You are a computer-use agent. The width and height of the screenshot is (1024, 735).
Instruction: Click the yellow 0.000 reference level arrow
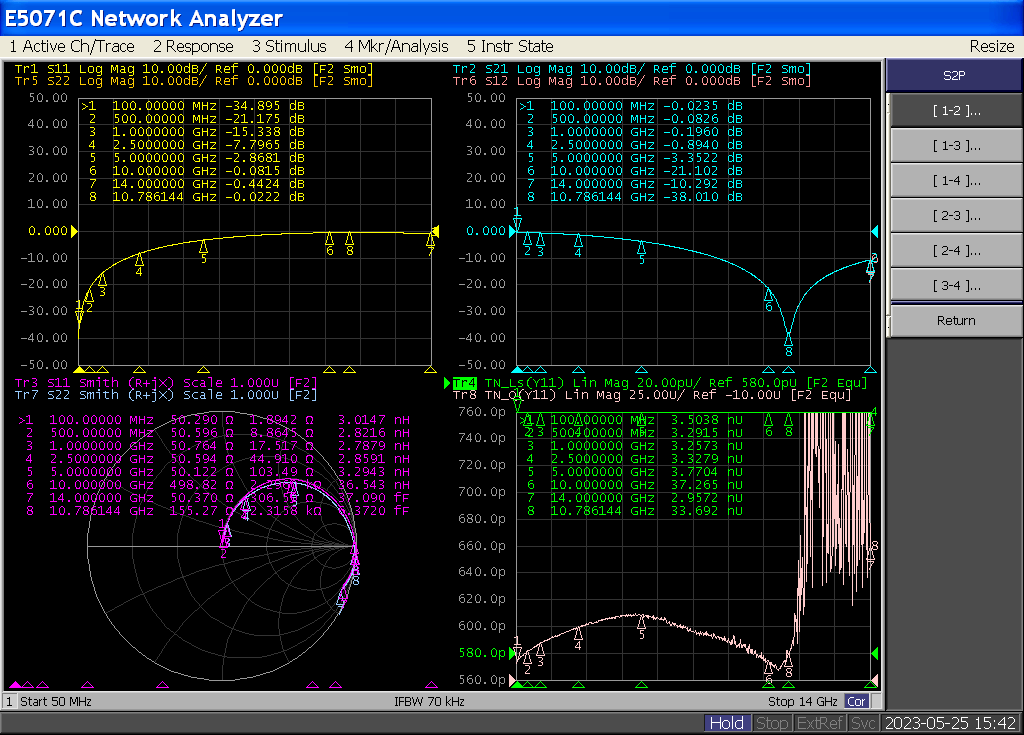(74, 231)
